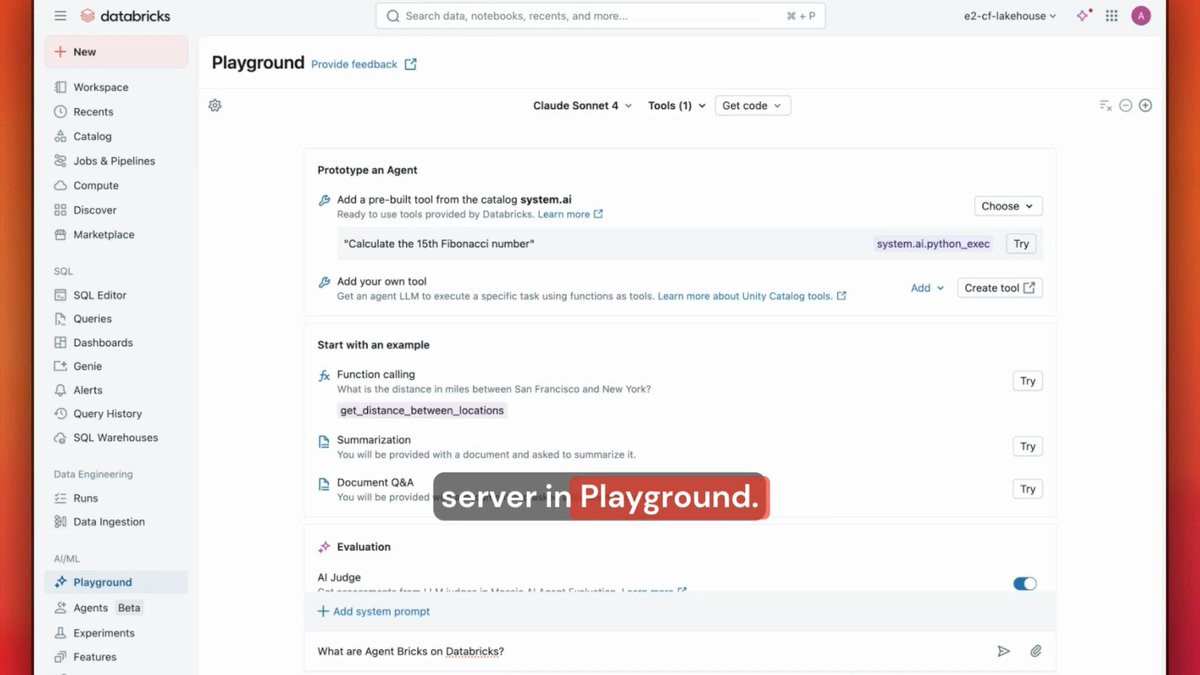Expand the Add your own tool dropdown
This screenshot has height=675, width=1200.
[927, 288]
